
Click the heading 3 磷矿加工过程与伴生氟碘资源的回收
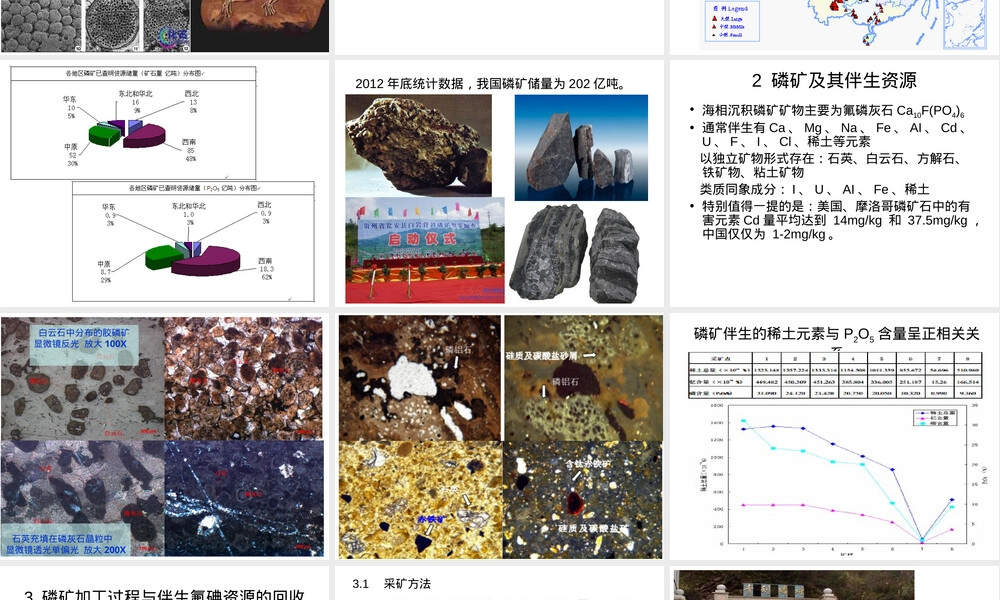(164, 595)
